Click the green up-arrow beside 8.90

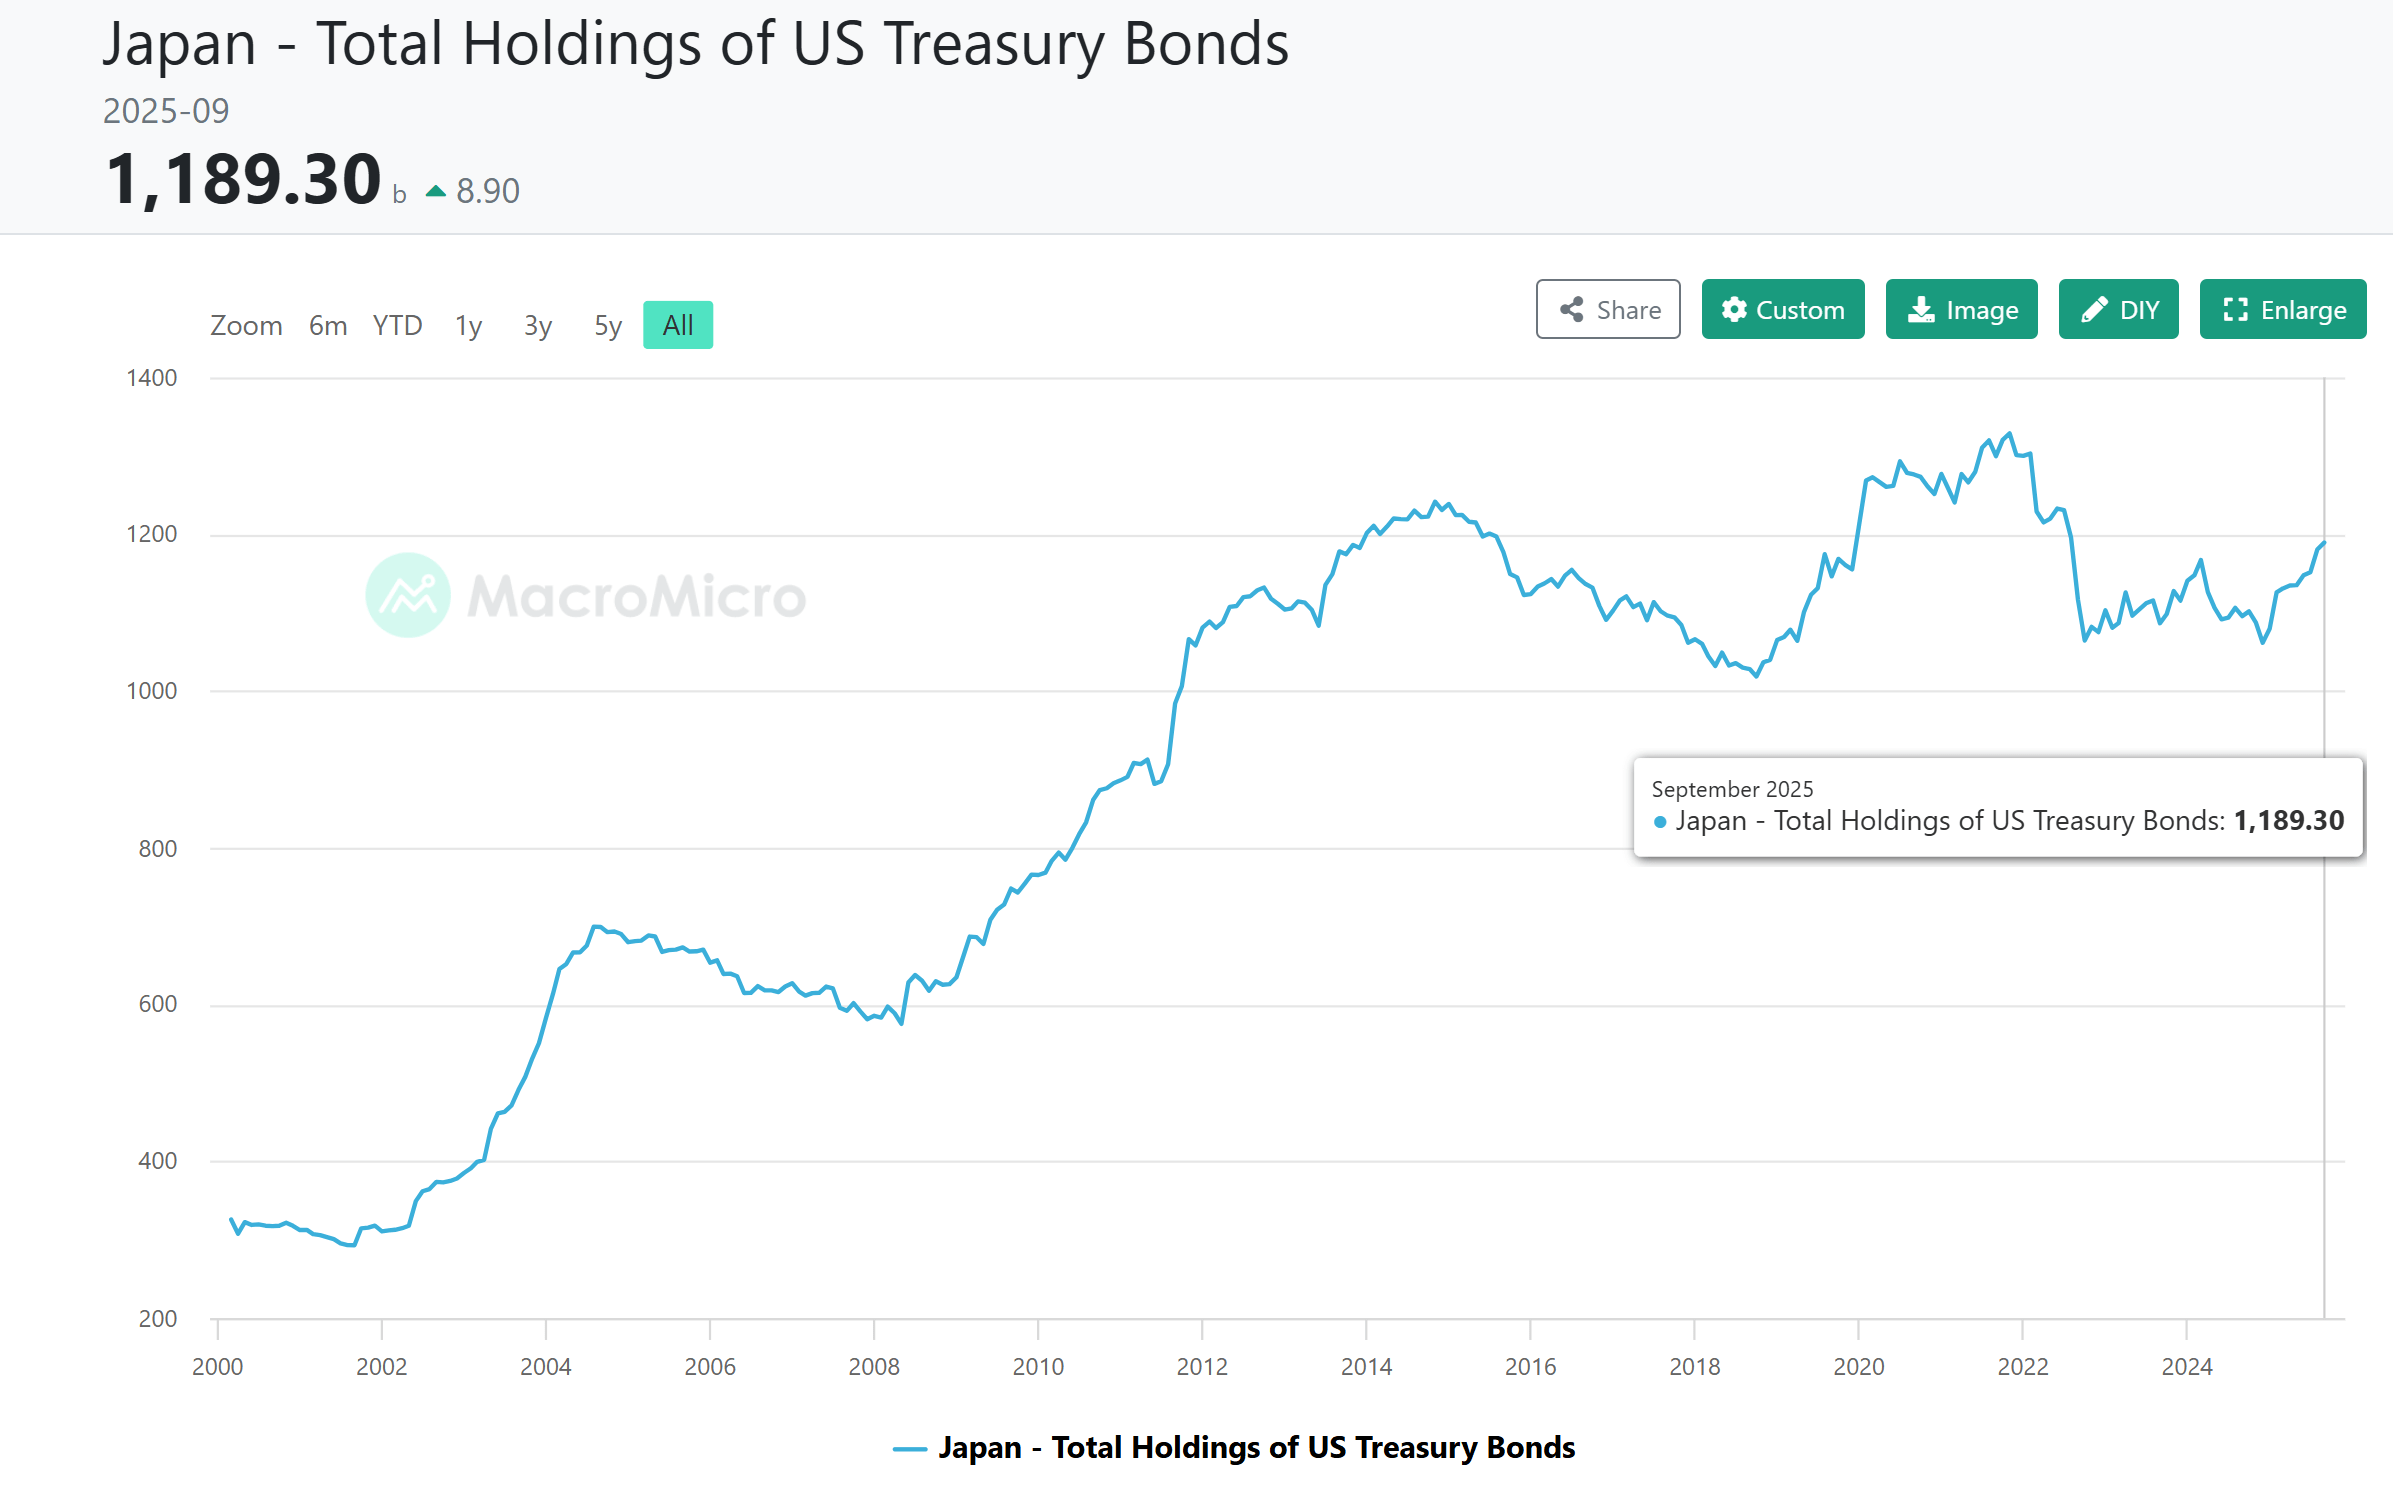point(436,190)
